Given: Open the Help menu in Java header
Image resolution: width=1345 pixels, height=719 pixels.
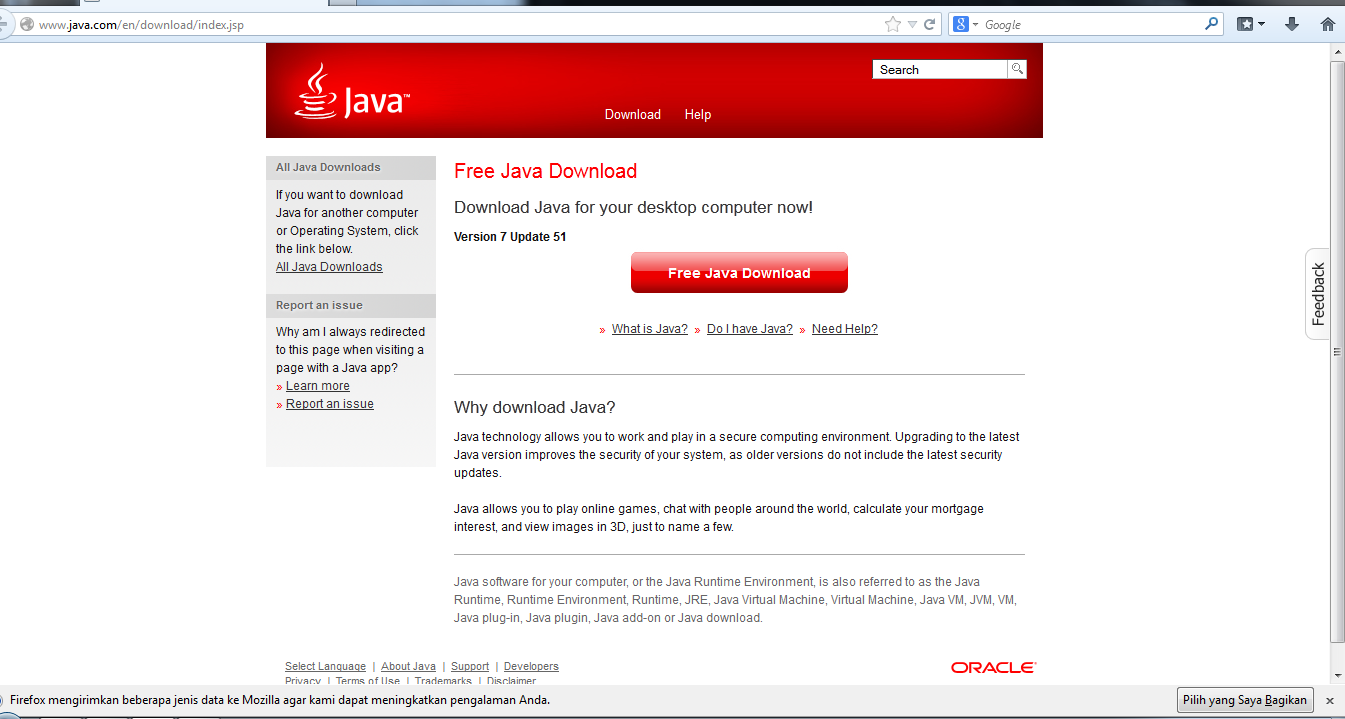Looking at the screenshot, I should [698, 115].
